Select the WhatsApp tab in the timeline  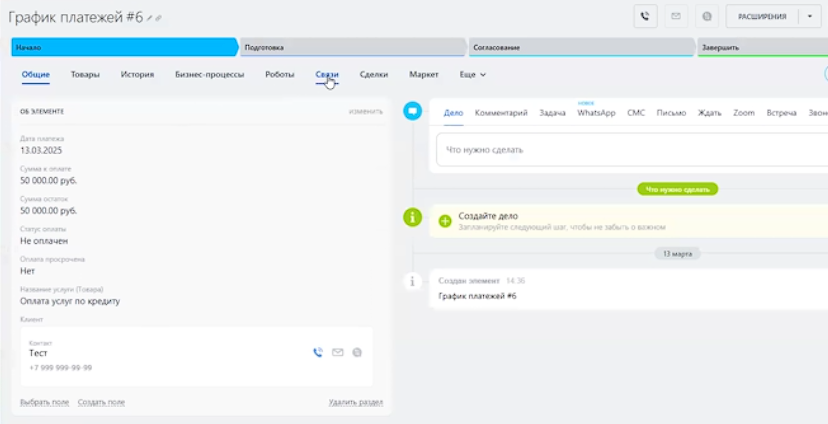(596, 113)
